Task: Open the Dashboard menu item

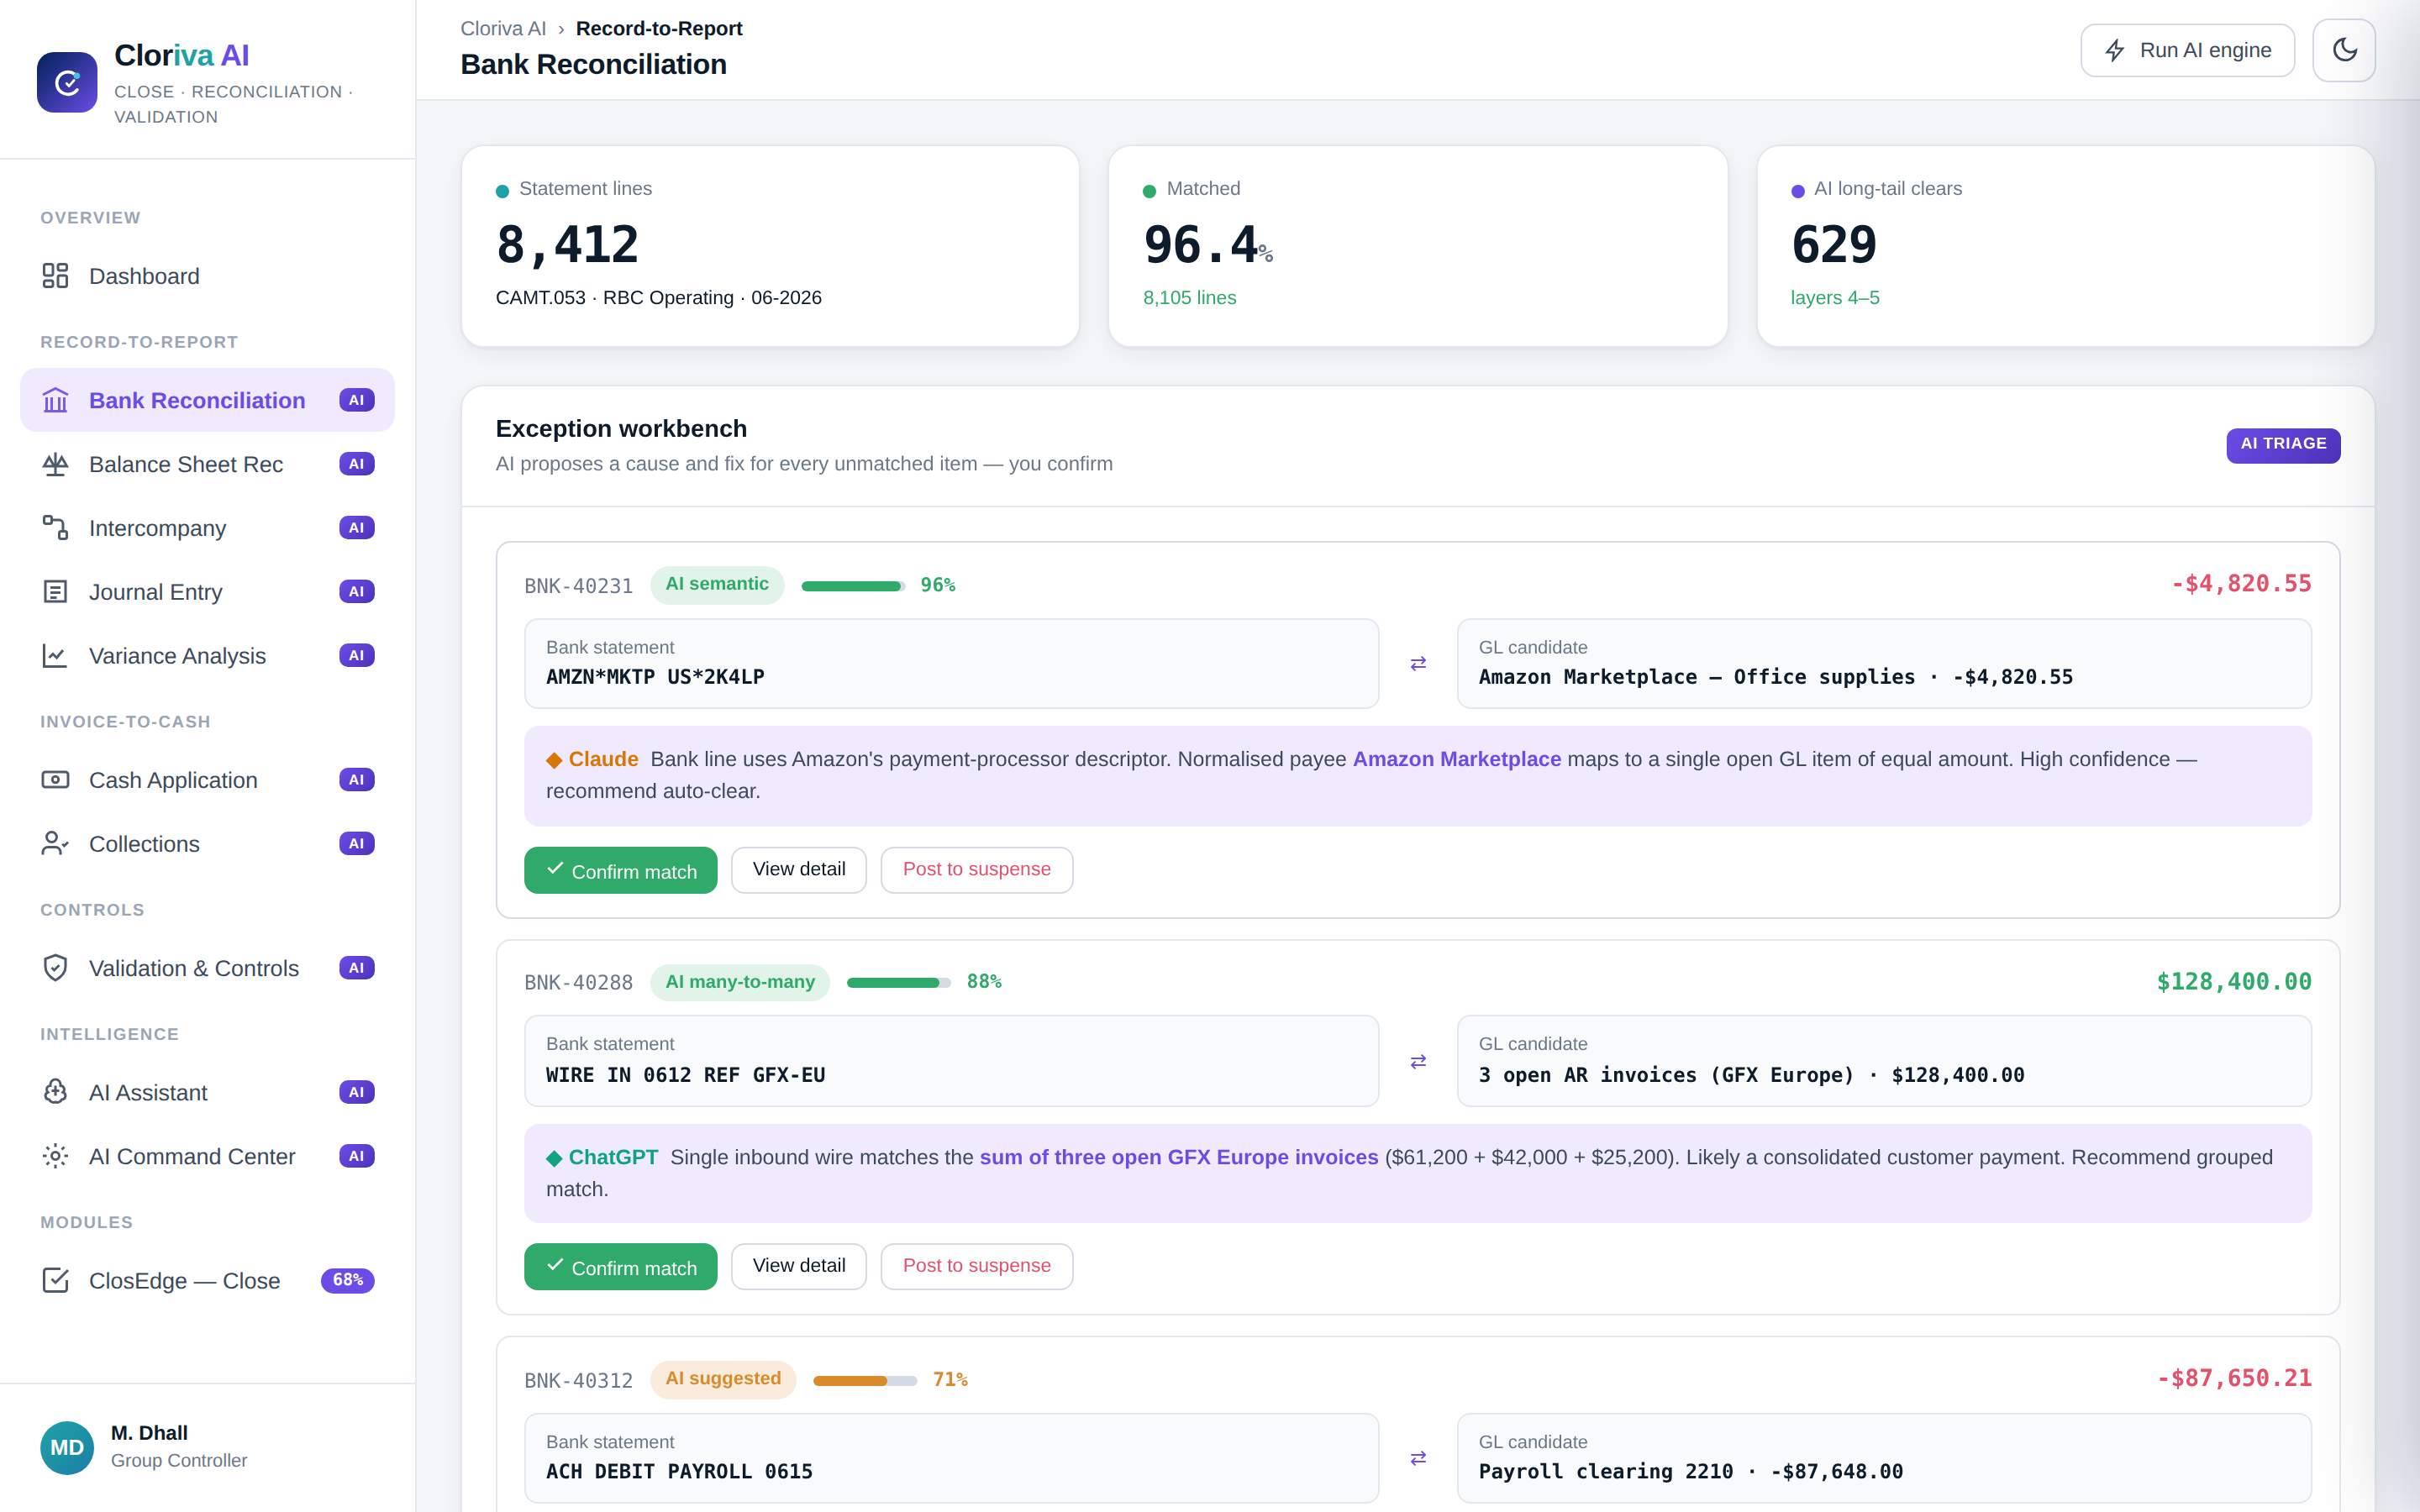Action: [207, 276]
